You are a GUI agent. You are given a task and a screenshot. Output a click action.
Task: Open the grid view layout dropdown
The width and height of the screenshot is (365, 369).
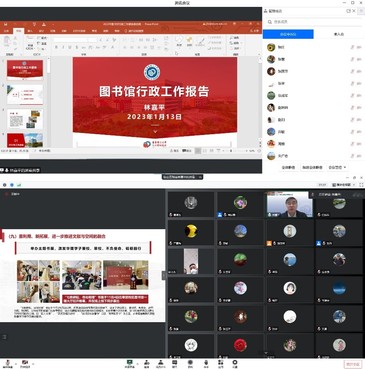pyautogui.click(x=343, y=184)
